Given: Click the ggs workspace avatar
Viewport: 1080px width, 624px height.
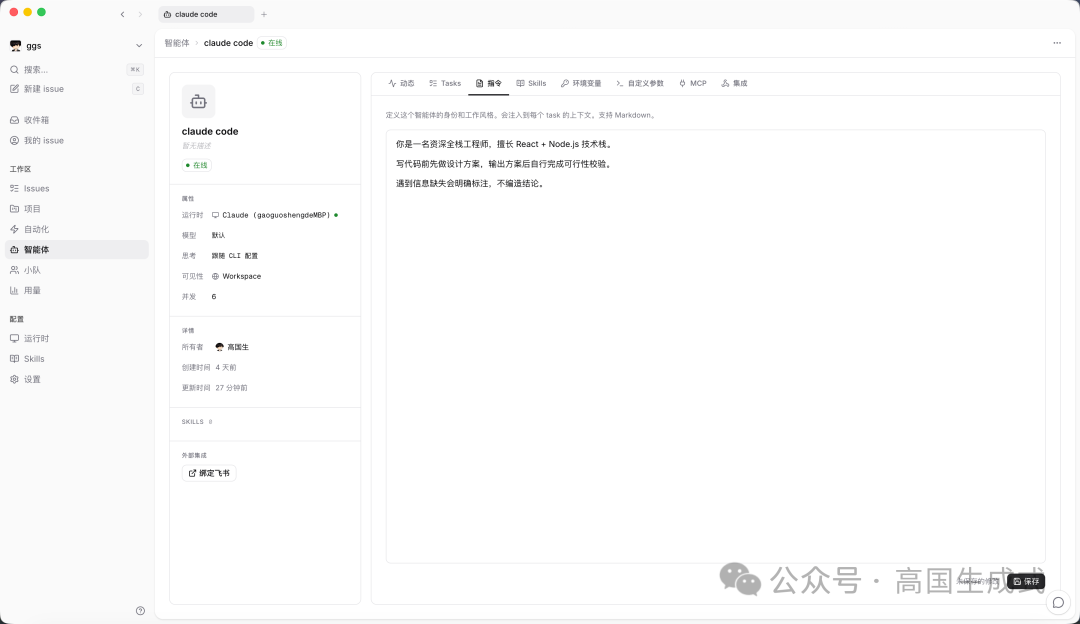Looking at the screenshot, I should (15, 45).
